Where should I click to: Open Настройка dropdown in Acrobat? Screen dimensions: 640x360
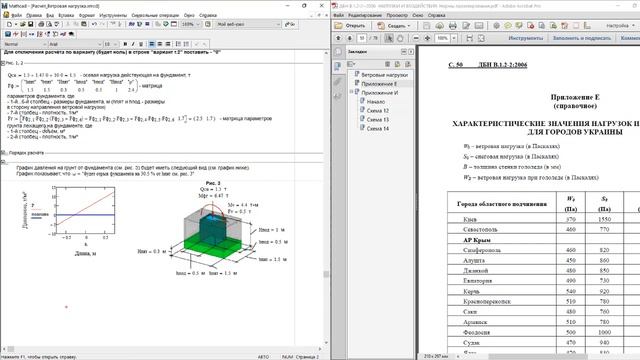[x=620, y=26]
